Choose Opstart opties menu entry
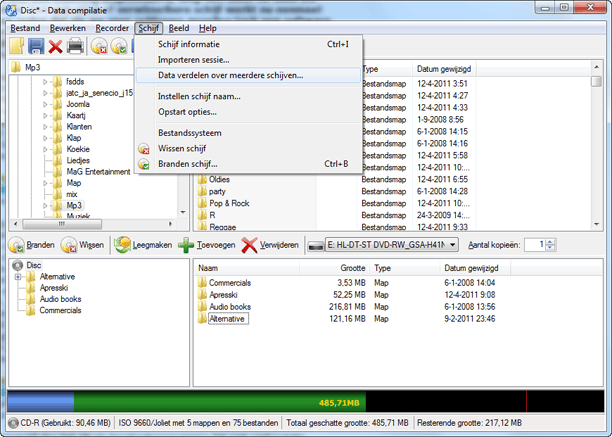This screenshot has width=612, height=437. click(248, 112)
